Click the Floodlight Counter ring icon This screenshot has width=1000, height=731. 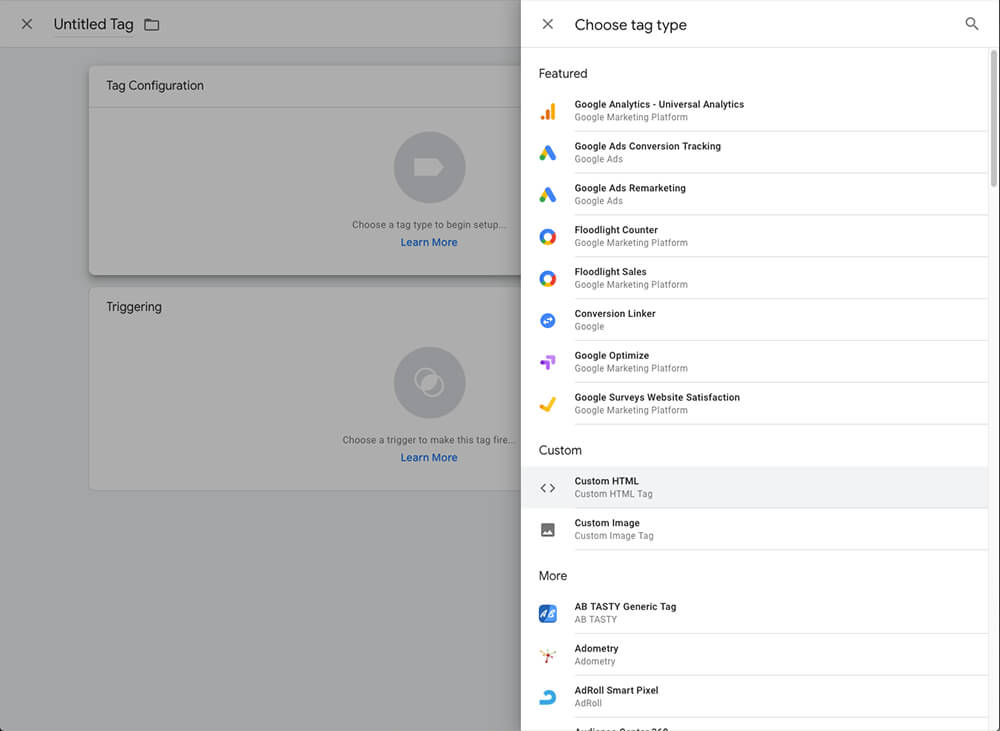tap(547, 237)
